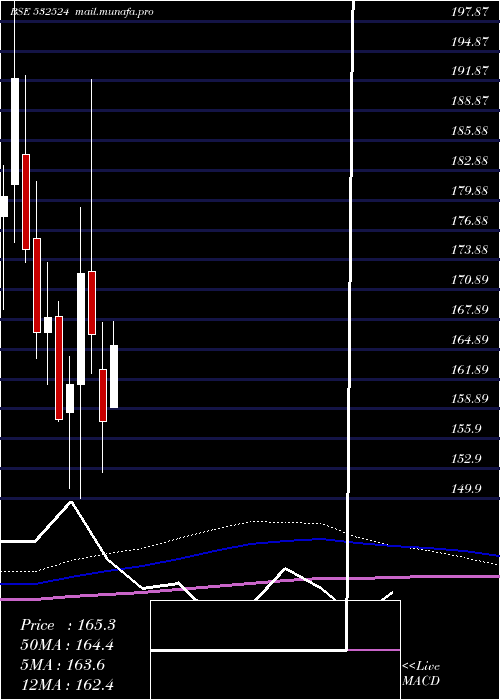Click the 197.87 price axis label
Viewport: 500px width, 700px height.
click(470, 12)
